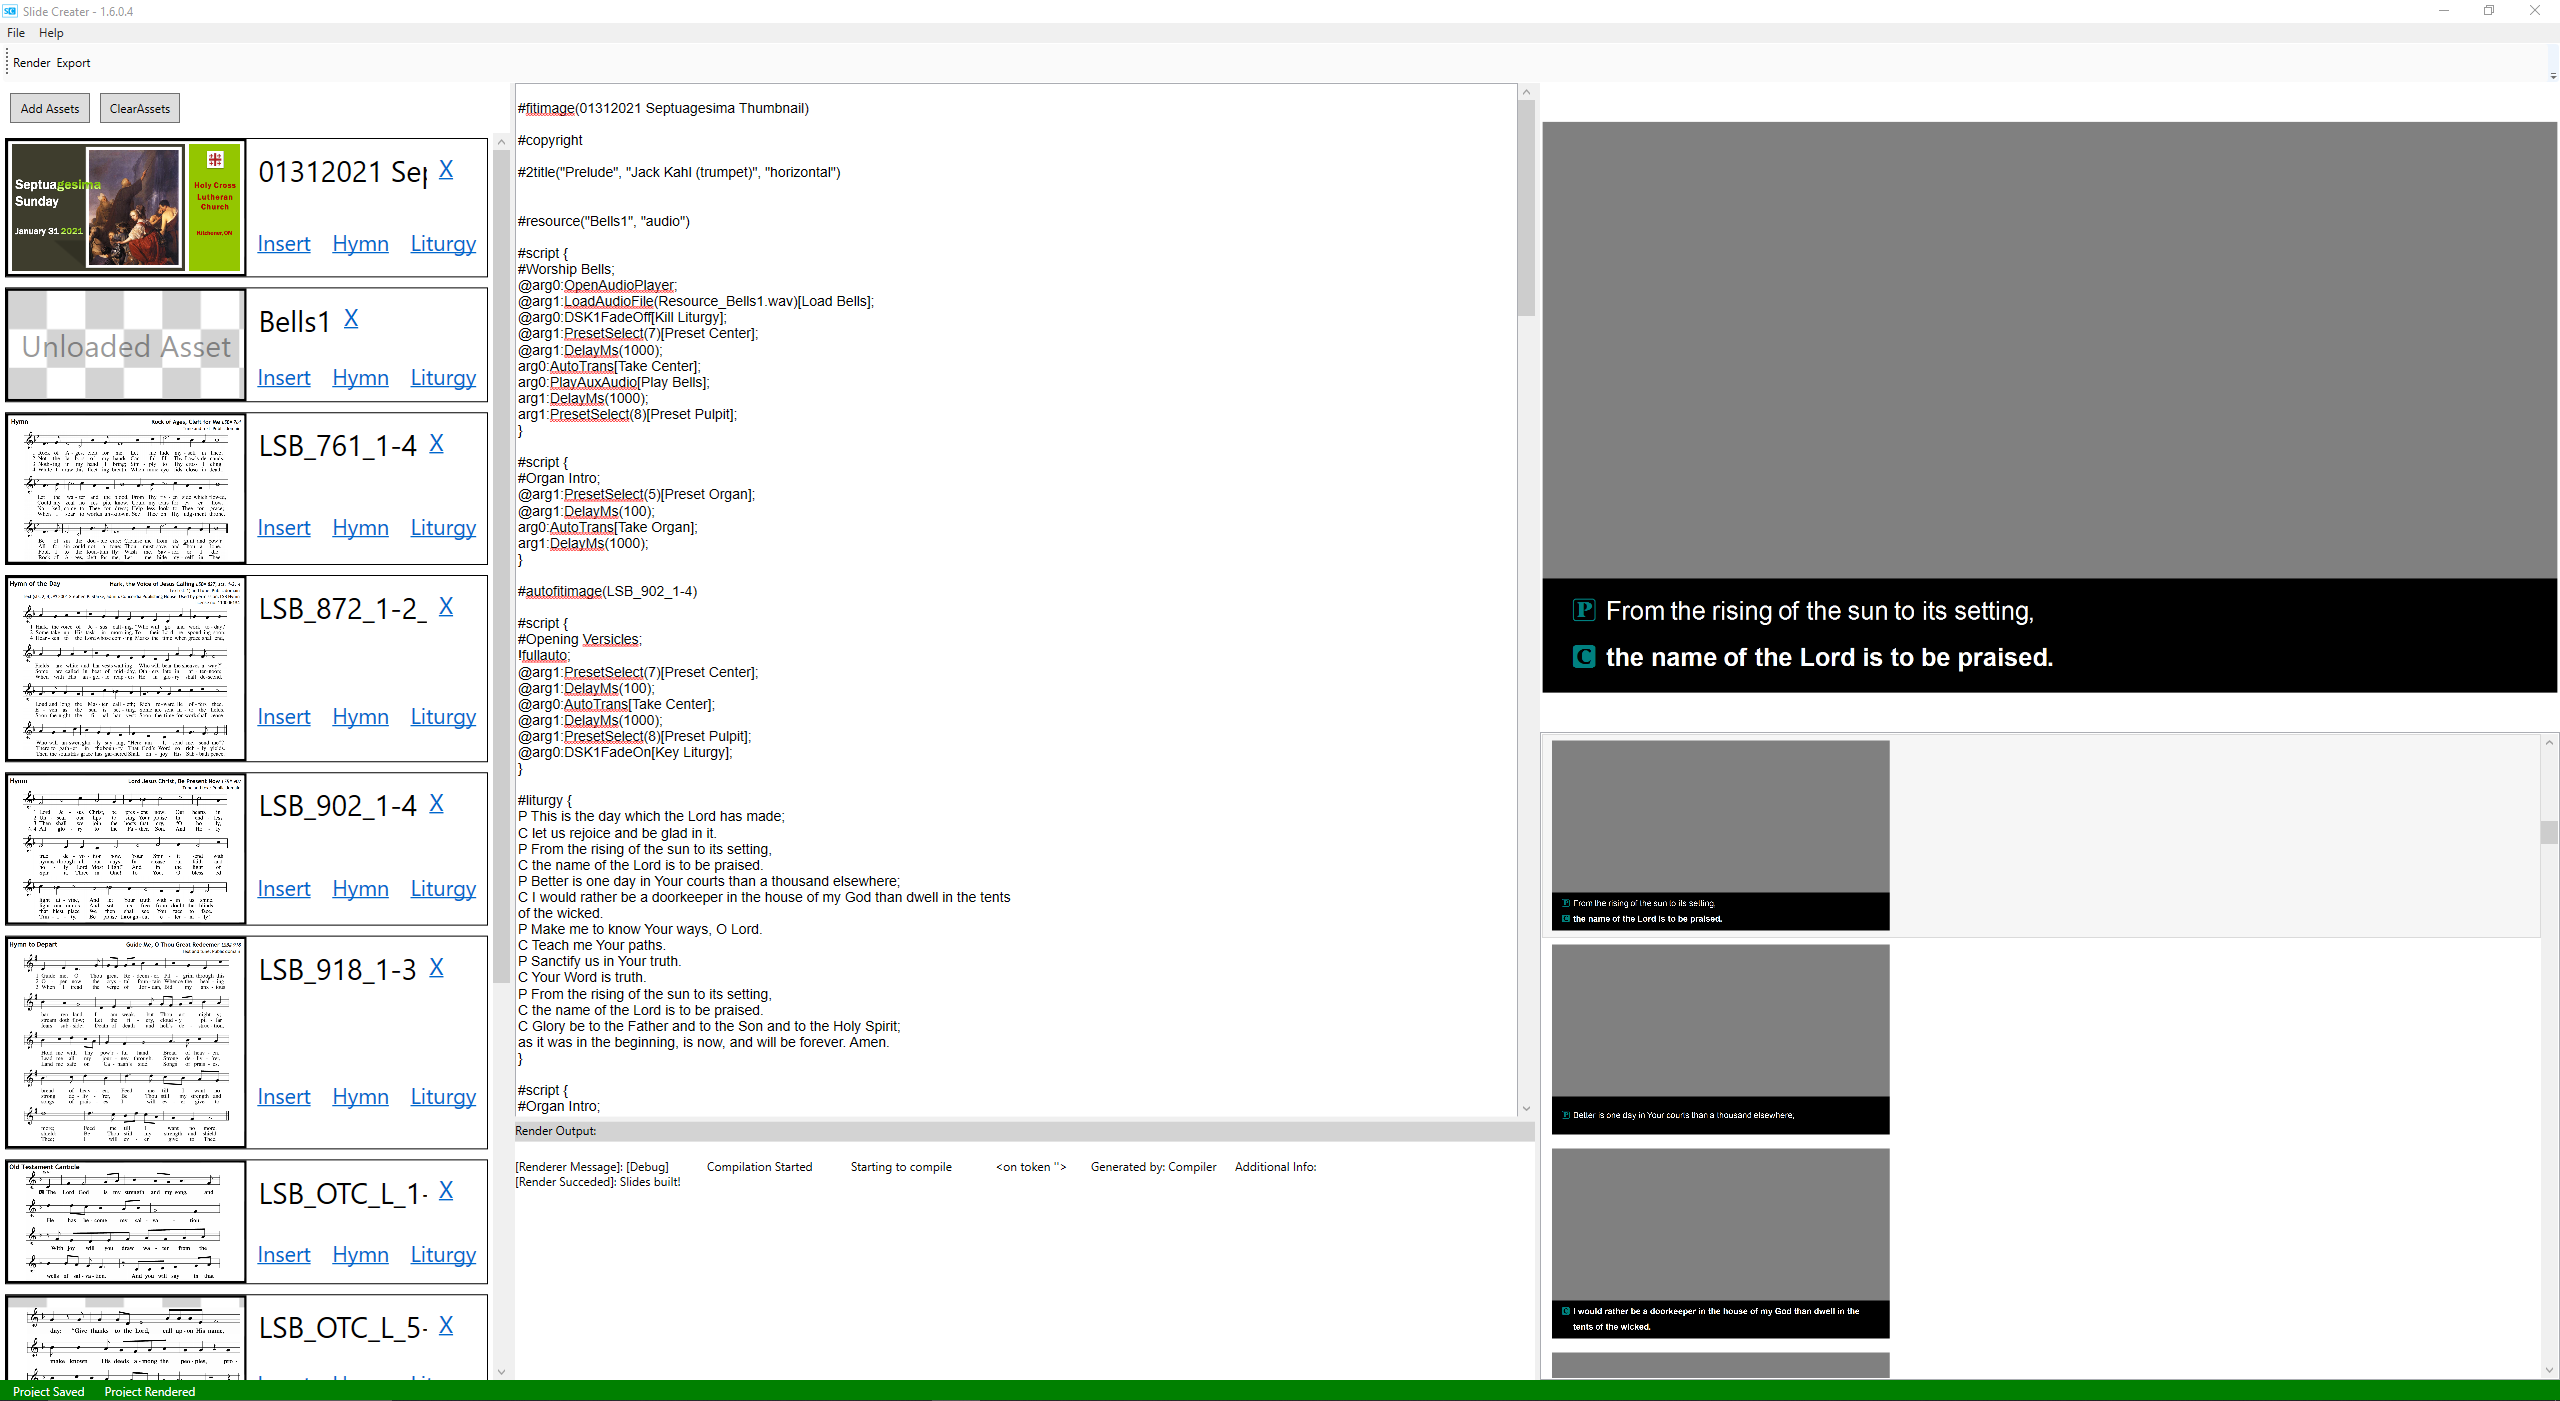Click Insert for the LSB_872_1-2_ asset

(x=284, y=716)
